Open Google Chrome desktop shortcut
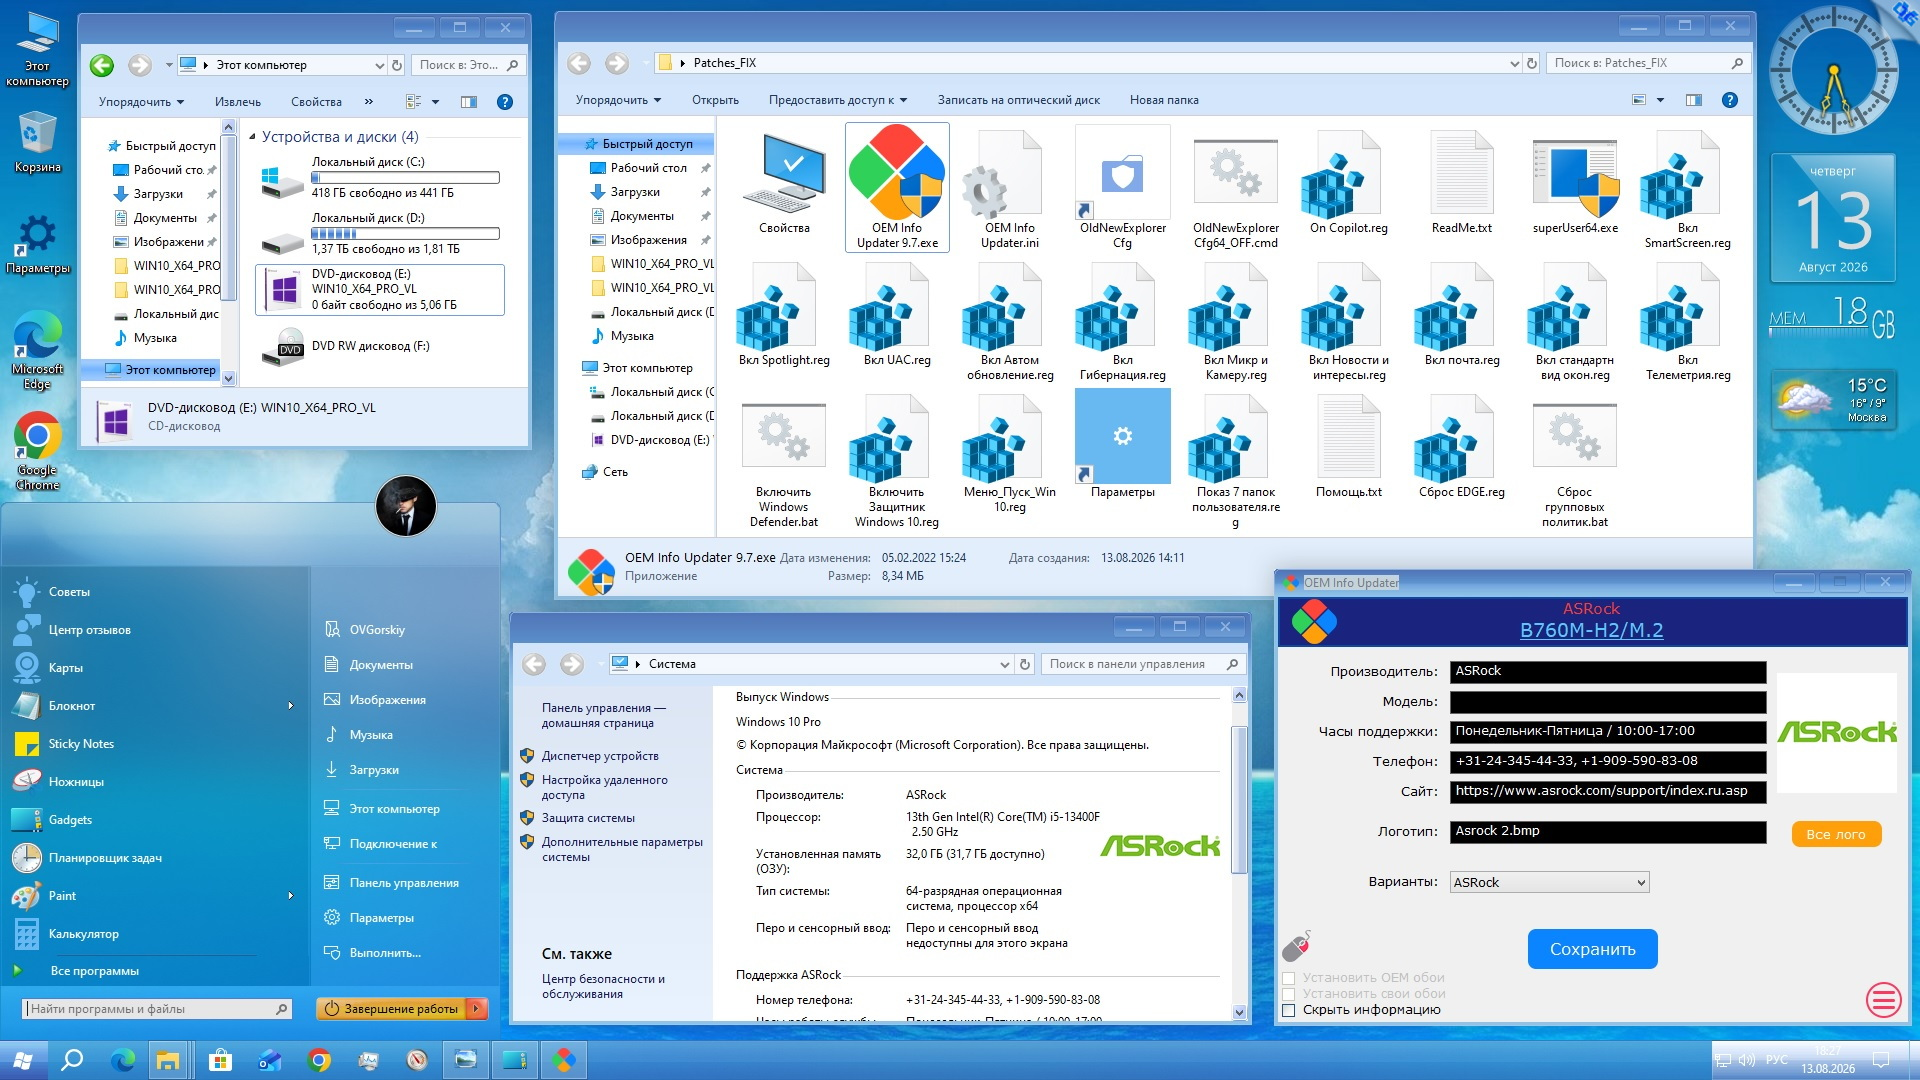The height and width of the screenshot is (1080, 1920). (37, 450)
